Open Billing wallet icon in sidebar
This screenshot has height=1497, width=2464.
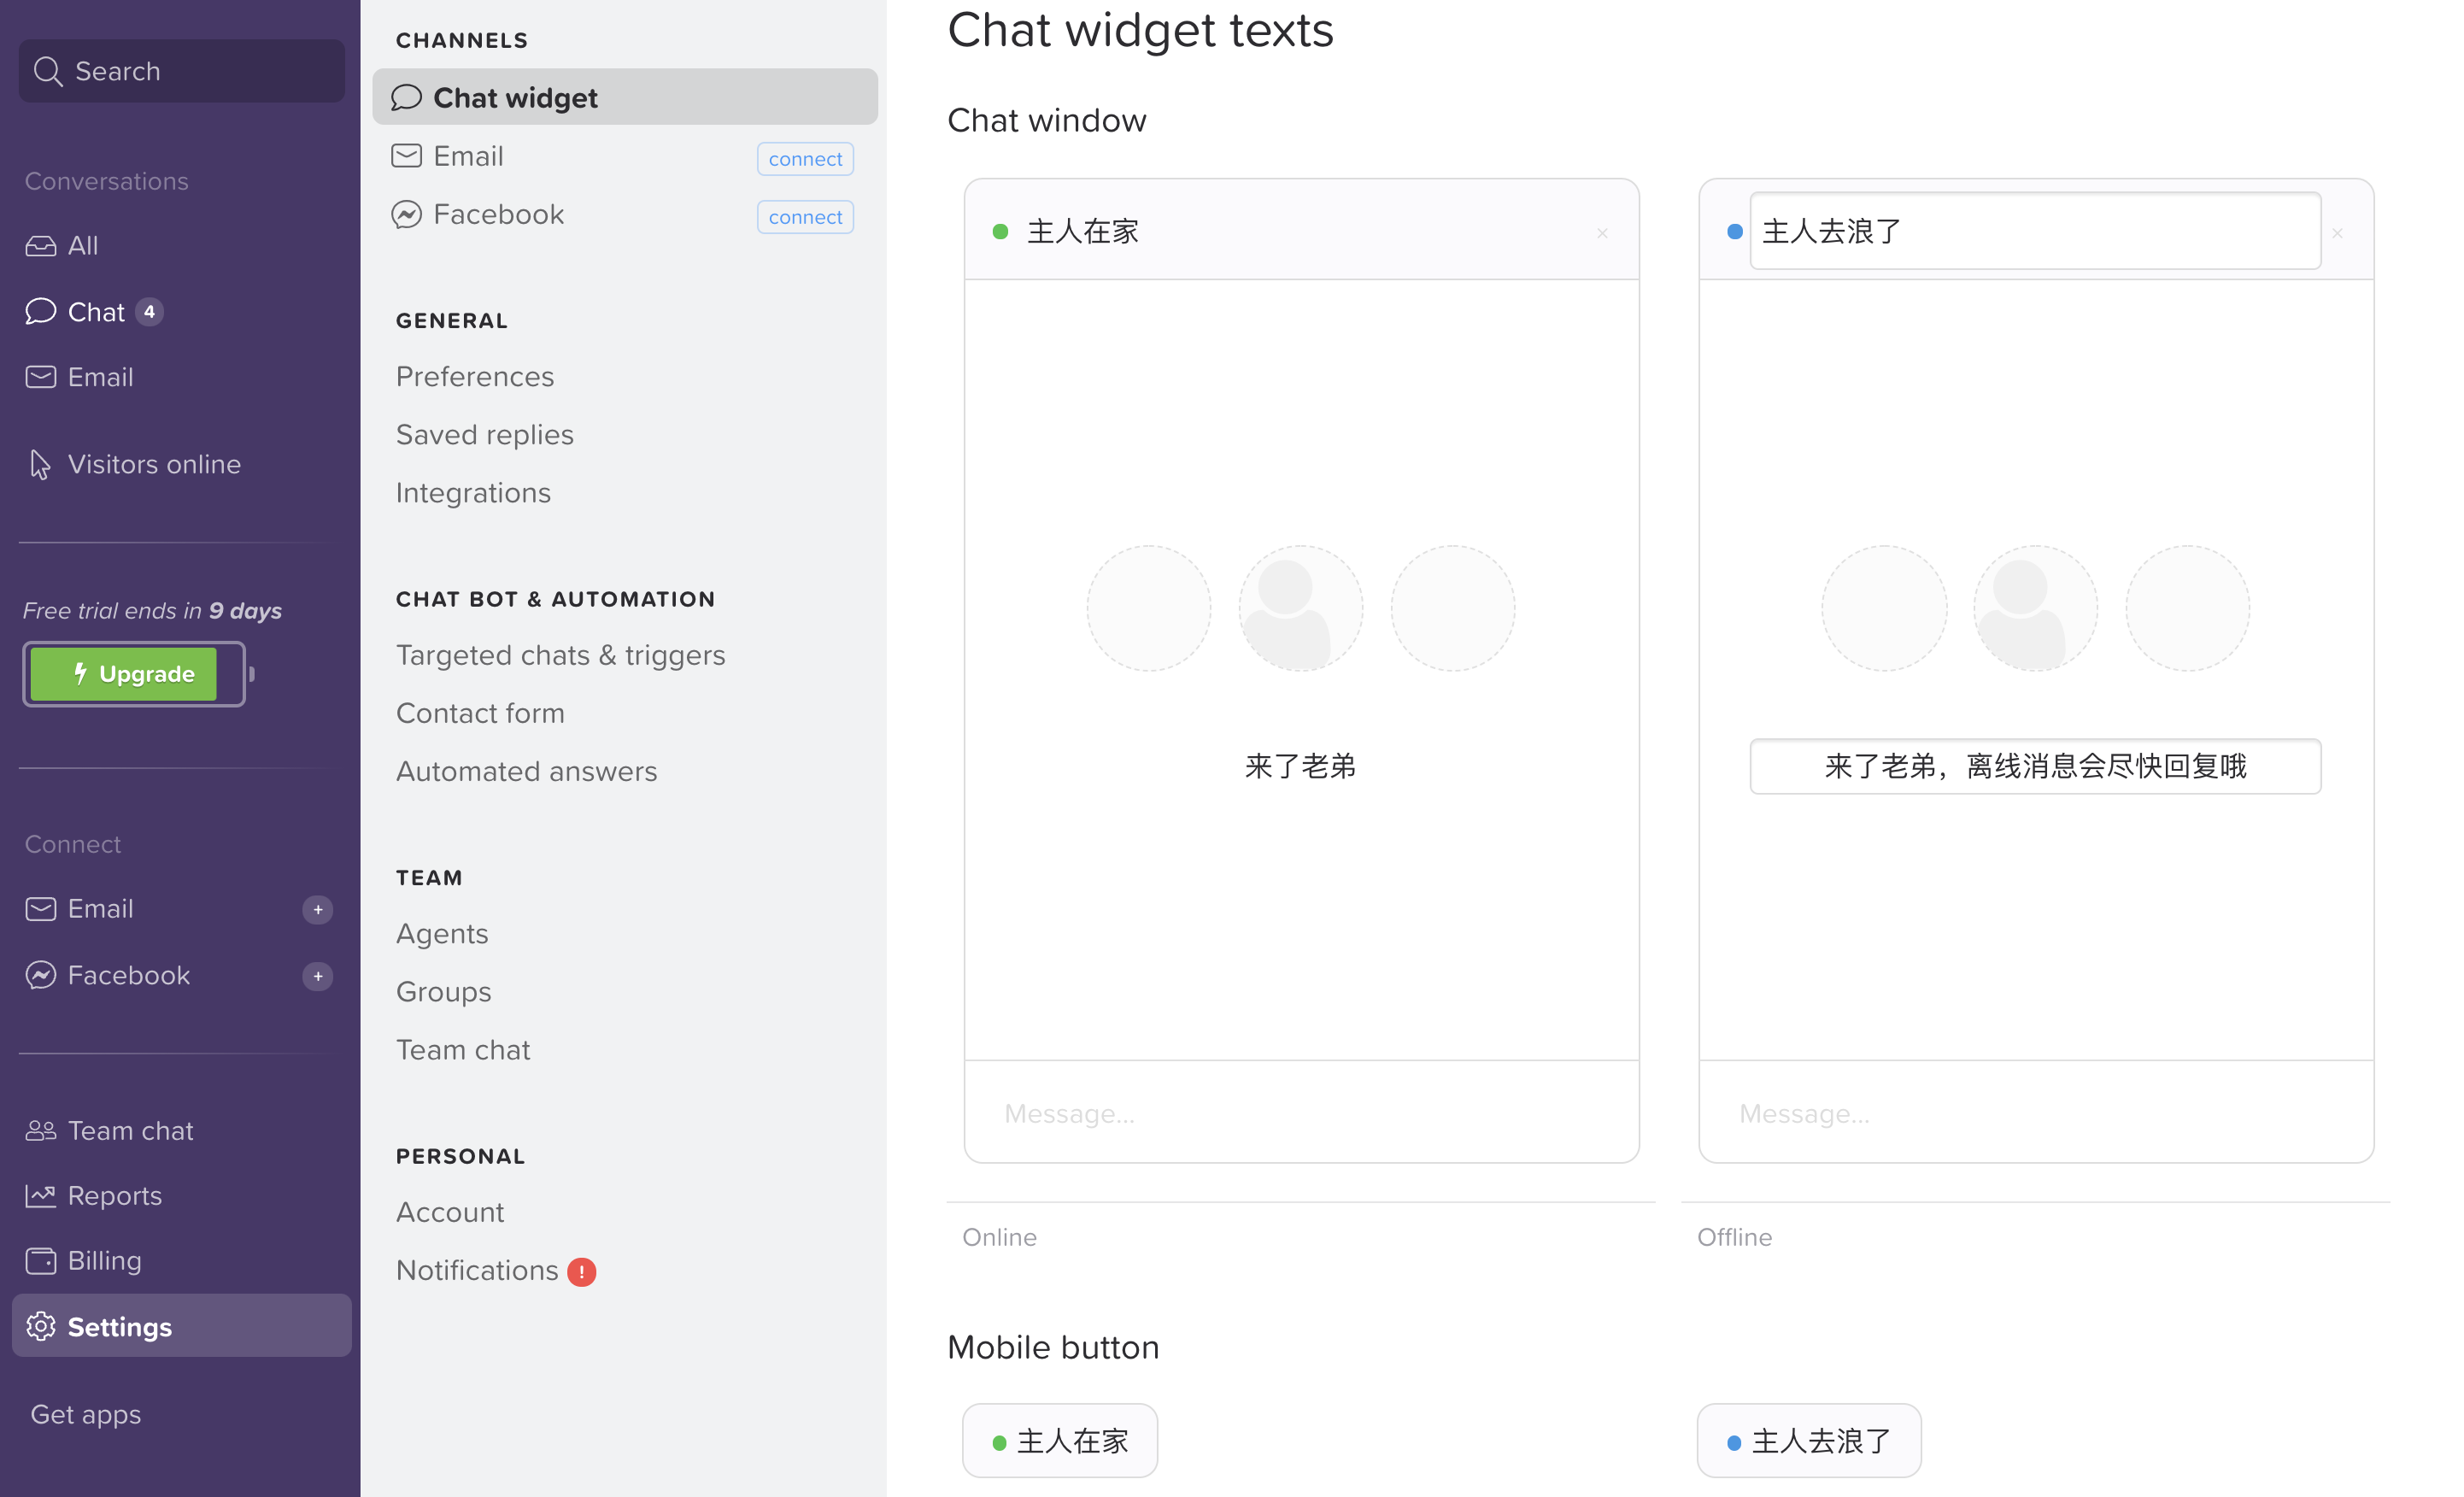pos(41,1260)
